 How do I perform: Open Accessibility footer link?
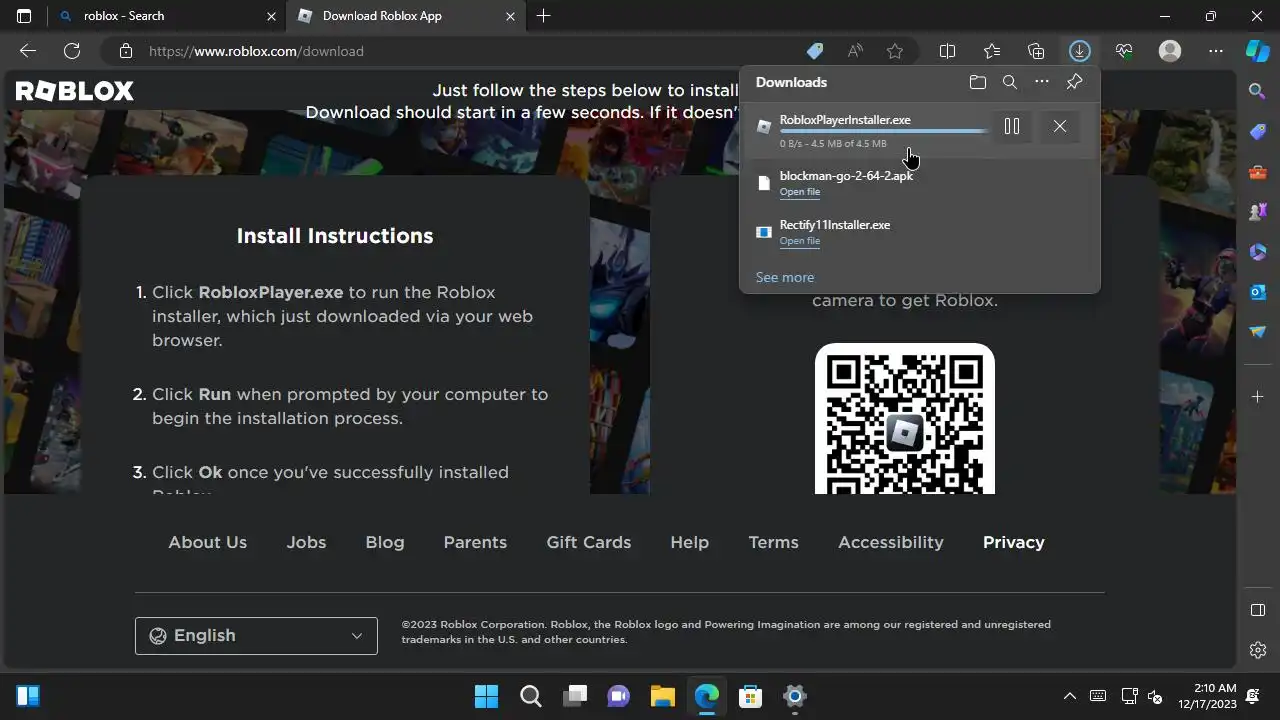pyautogui.click(x=890, y=542)
